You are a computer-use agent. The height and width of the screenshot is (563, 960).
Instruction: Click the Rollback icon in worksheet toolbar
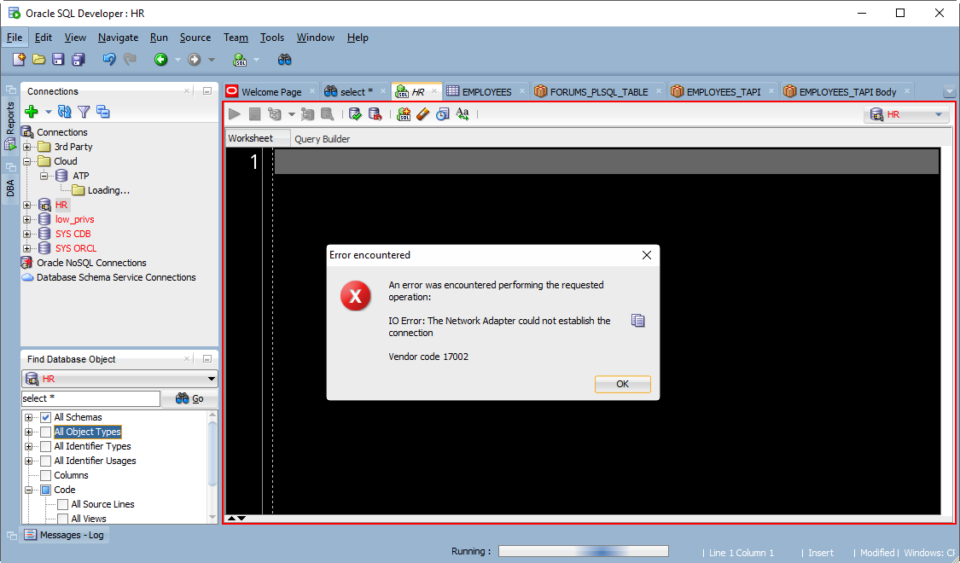pos(375,114)
